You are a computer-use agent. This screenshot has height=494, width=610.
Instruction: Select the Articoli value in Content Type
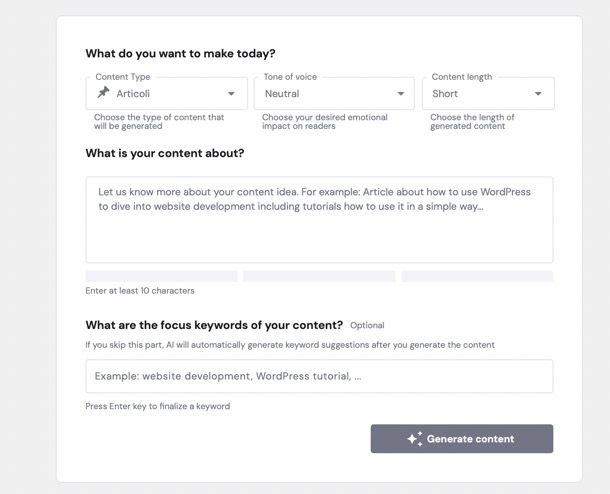coord(133,94)
